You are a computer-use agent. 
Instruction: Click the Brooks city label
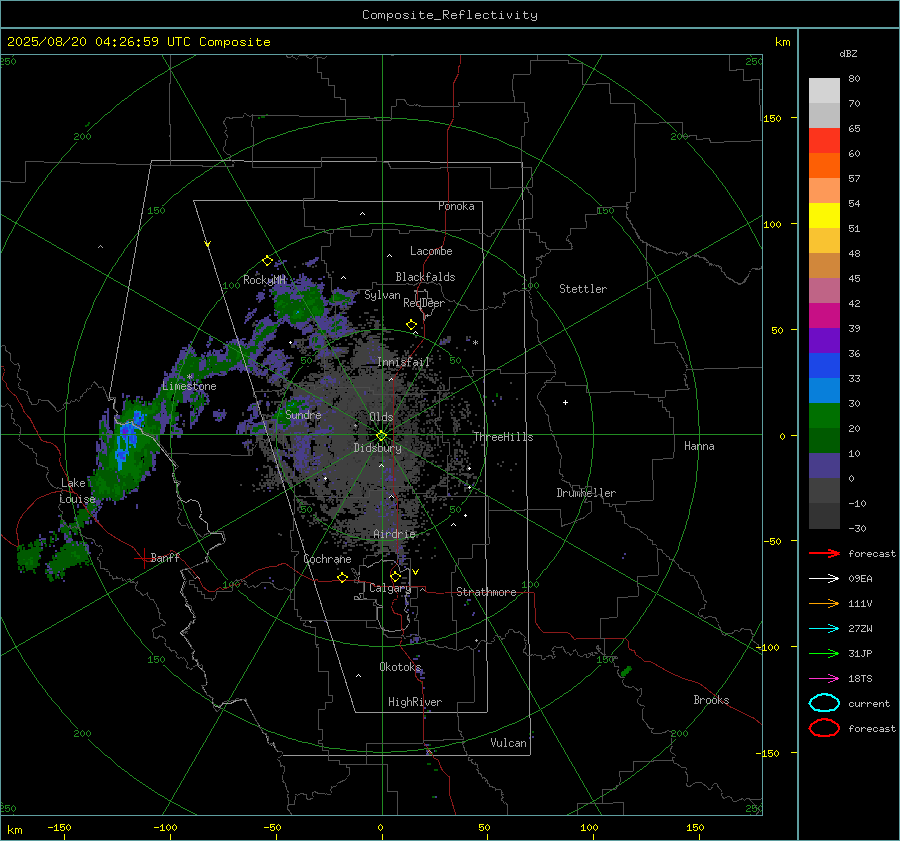pos(711,700)
